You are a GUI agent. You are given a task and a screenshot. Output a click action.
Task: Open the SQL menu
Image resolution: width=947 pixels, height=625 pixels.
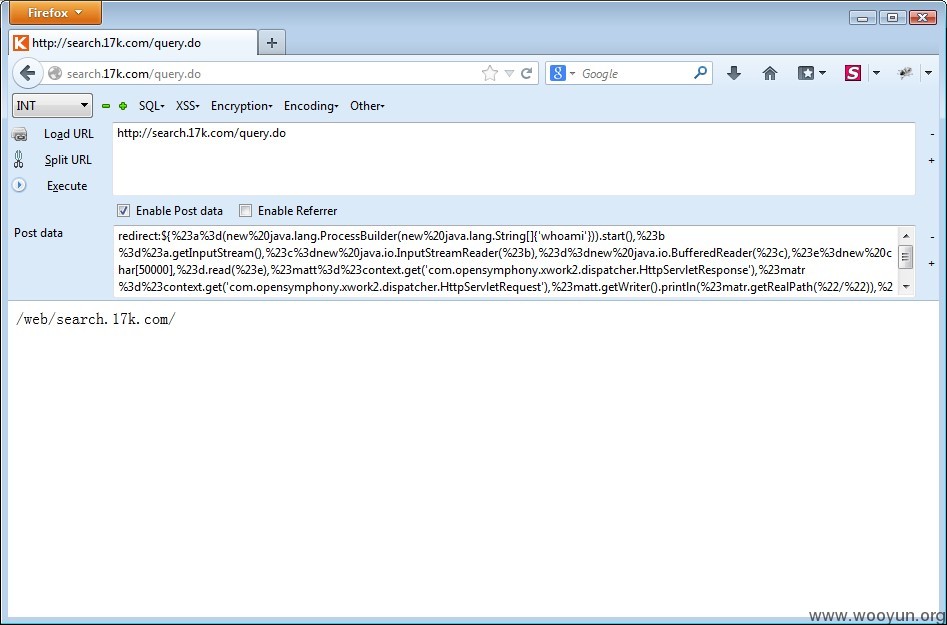pyautogui.click(x=151, y=106)
